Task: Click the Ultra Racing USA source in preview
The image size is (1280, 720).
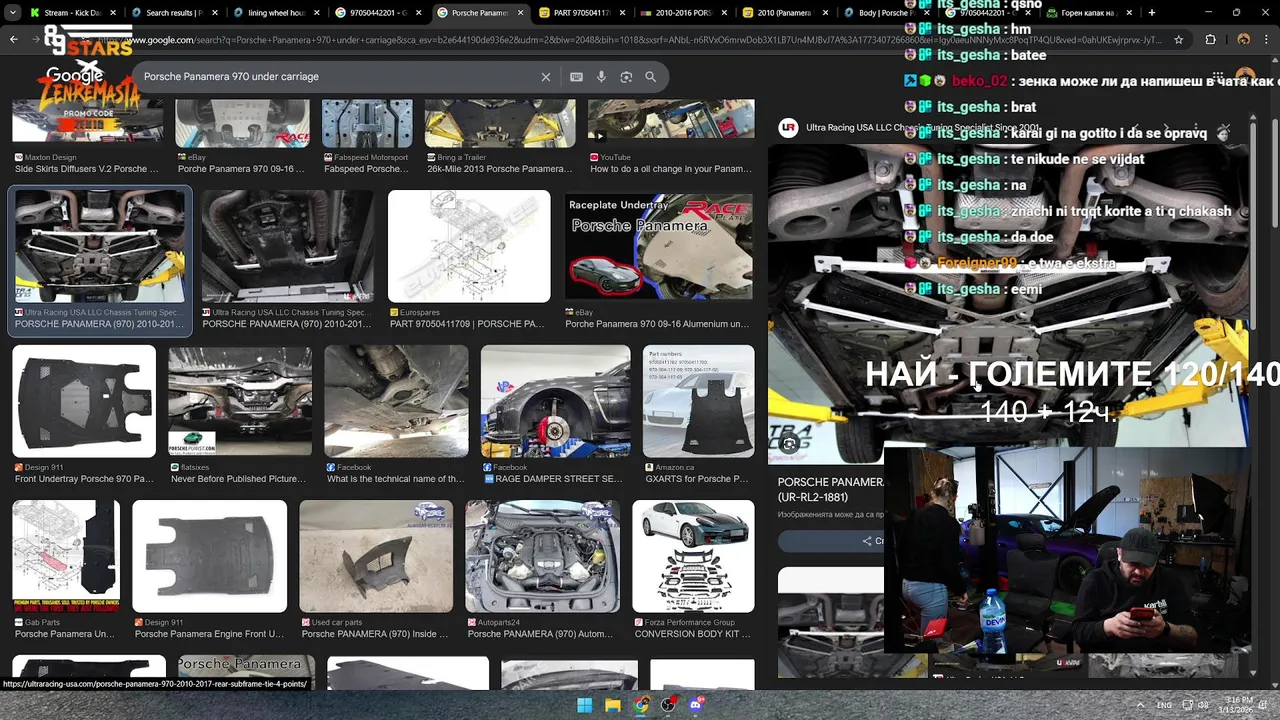Action: (908, 128)
